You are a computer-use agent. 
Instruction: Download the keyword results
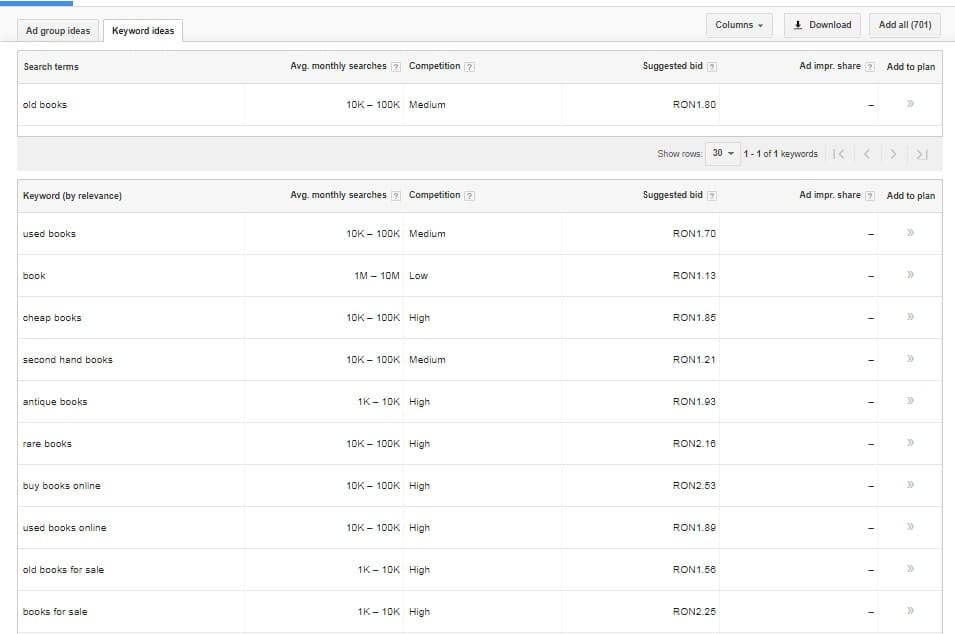coord(822,24)
